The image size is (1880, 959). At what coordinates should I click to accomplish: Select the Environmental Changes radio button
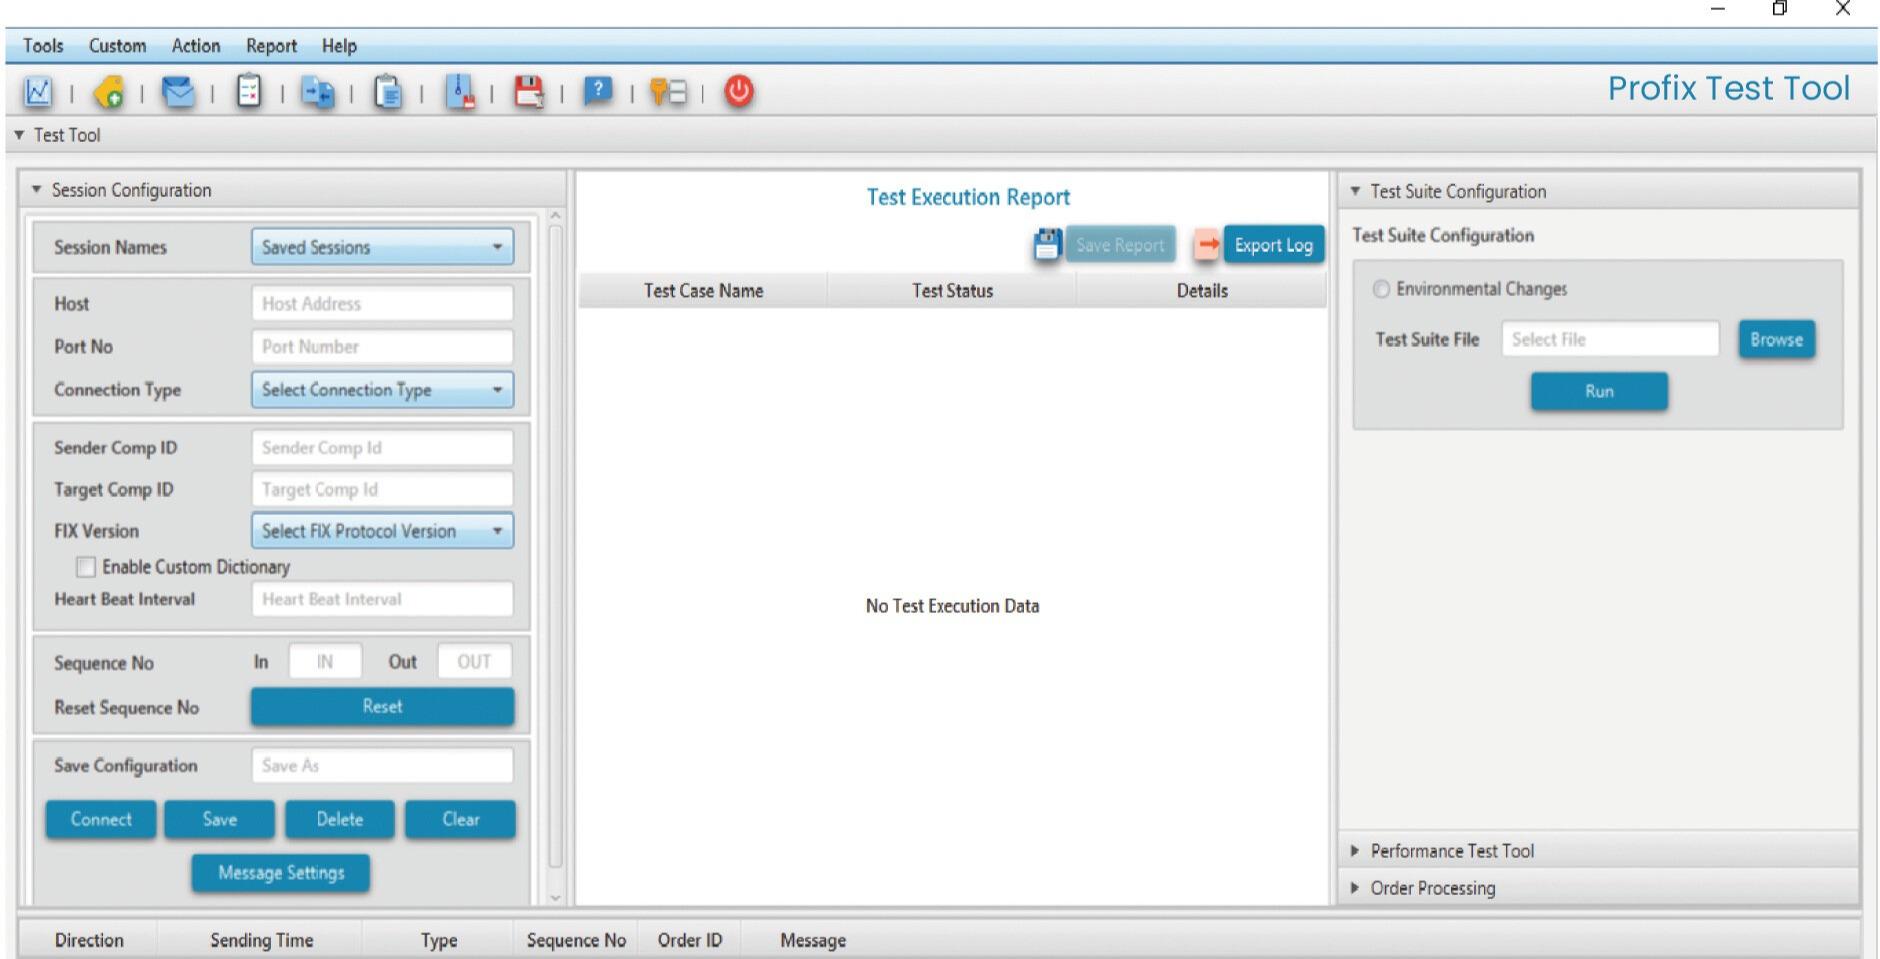[x=1381, y=289]
